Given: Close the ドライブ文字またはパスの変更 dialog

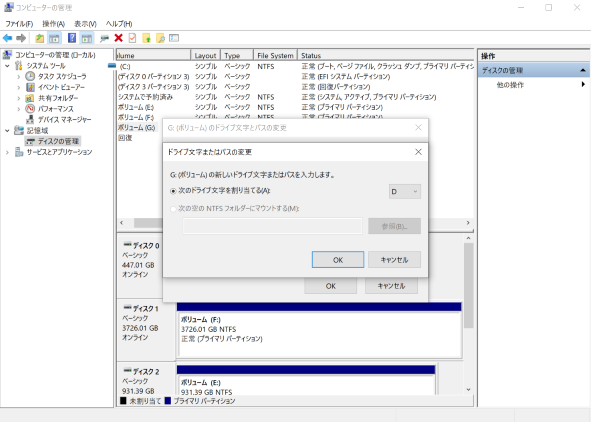Looking at the screenshot, I should click(418, 152).
